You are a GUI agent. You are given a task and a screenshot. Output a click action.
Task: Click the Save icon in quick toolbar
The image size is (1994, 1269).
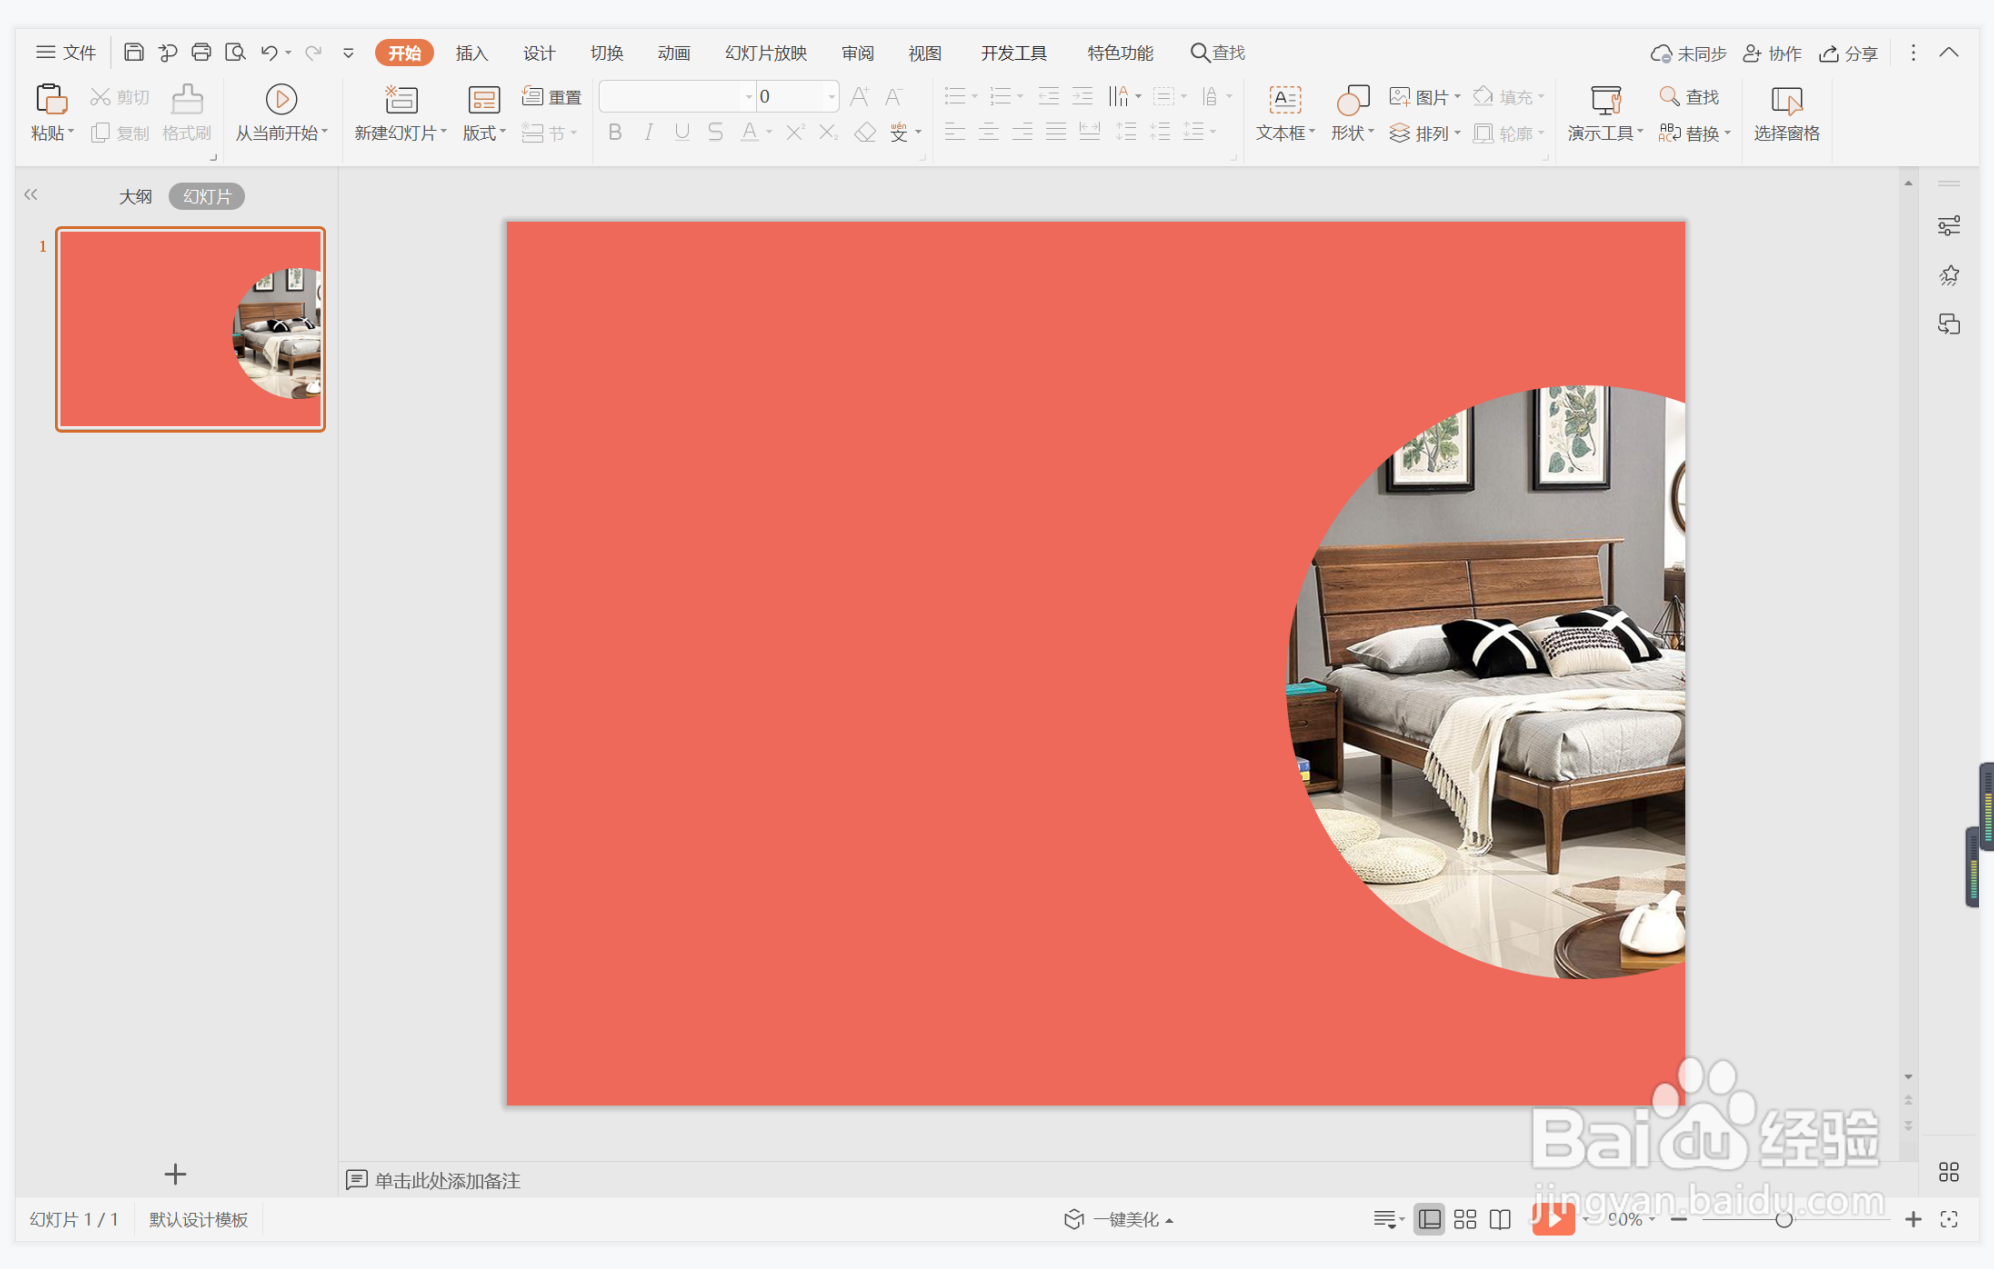coord(134,52)
